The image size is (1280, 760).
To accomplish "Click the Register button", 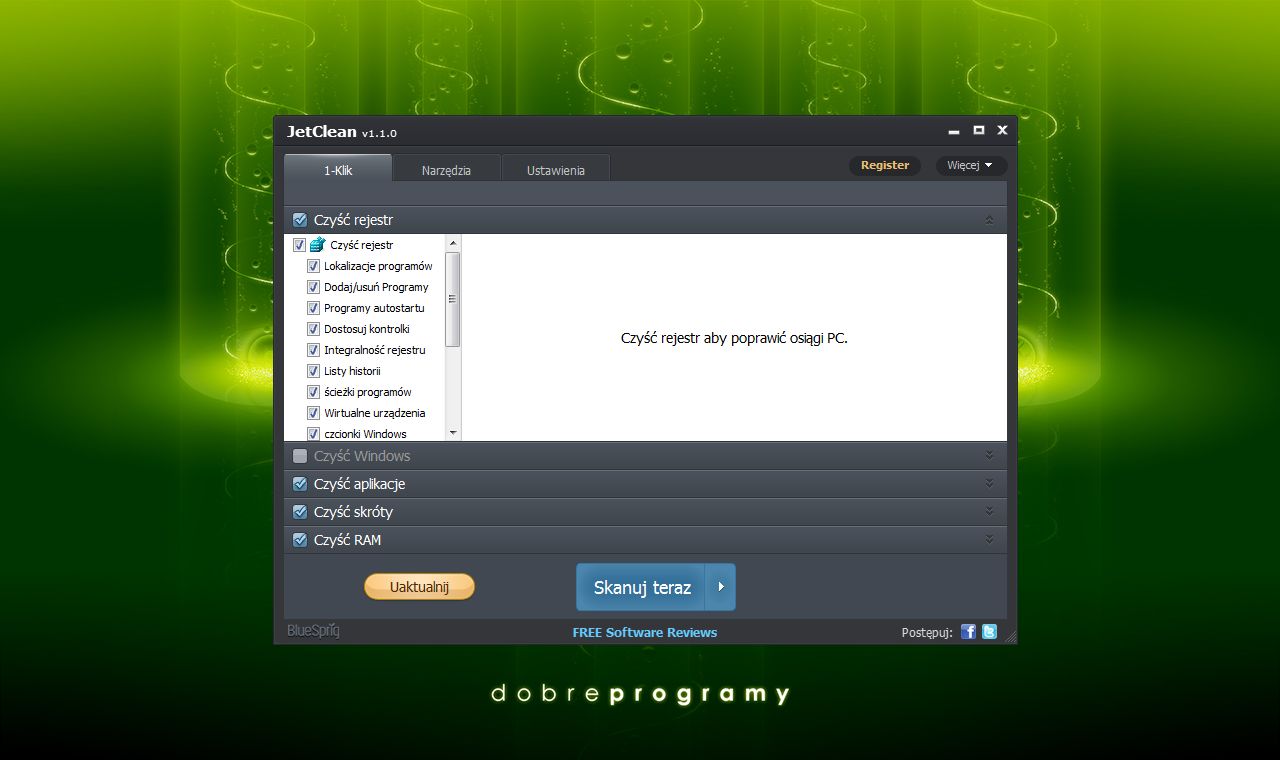I will [x=885, y=165].
